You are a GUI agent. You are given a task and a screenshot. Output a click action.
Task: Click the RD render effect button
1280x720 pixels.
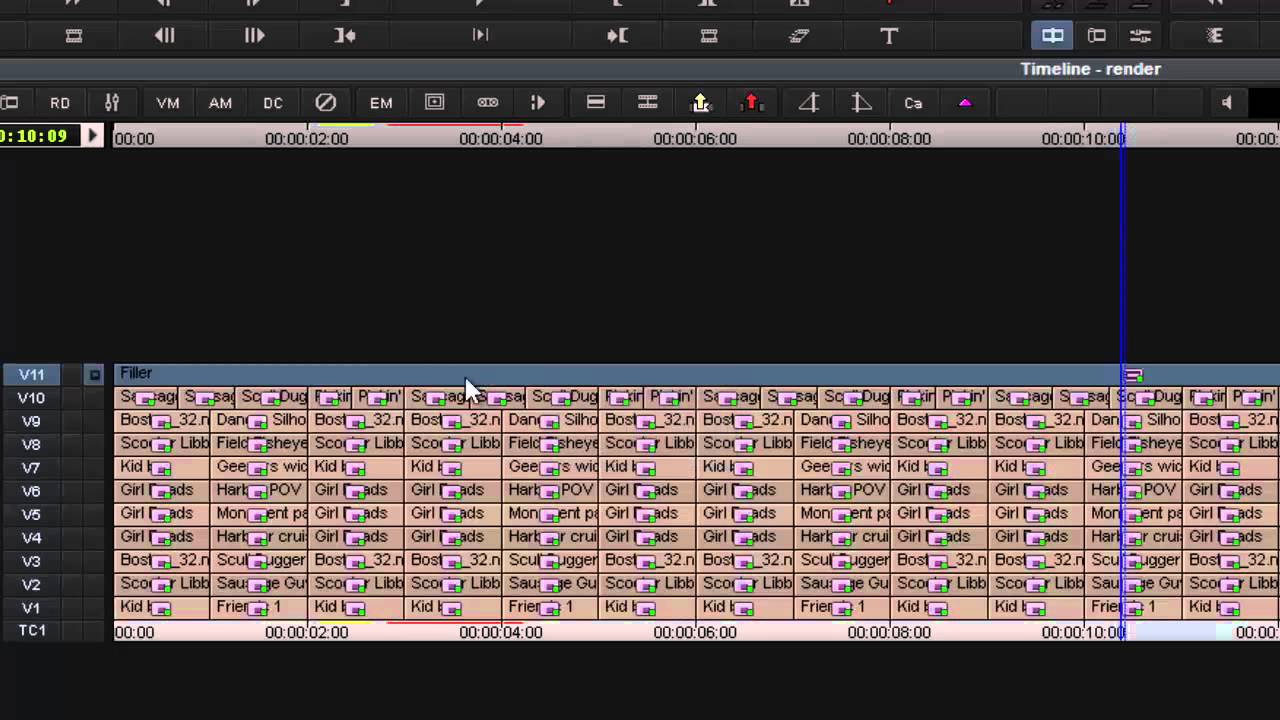pyautogui.click(x=60, y=103)
